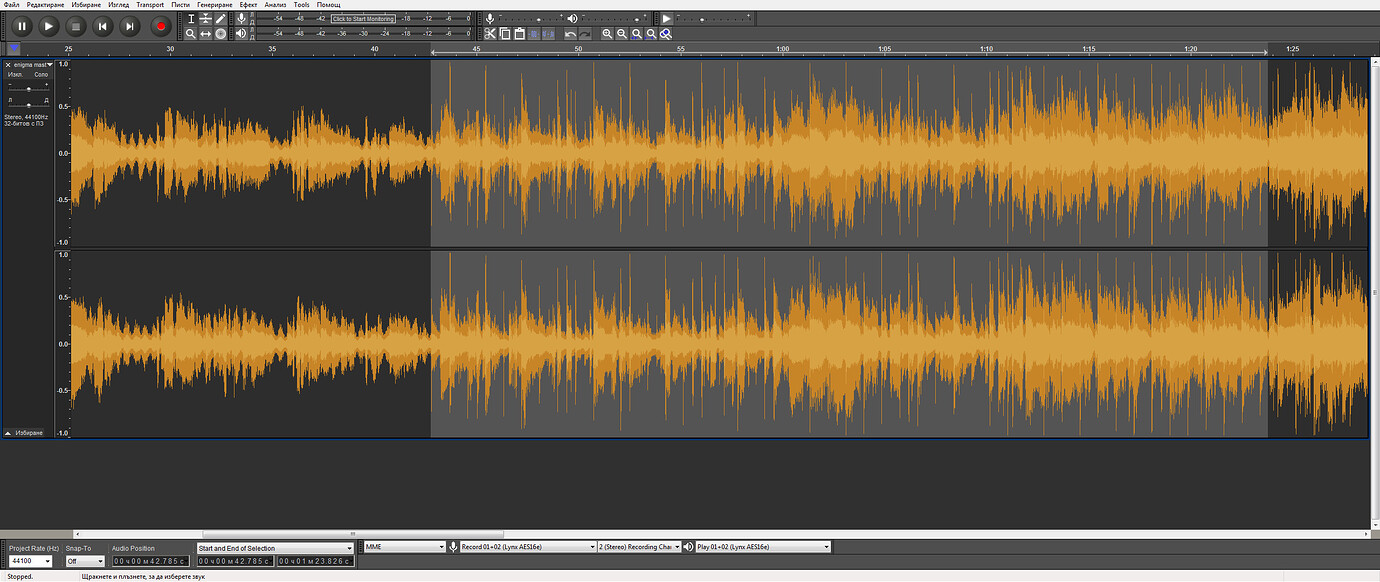
Task: Mute the enigma track via Изкл button
Action: (14, 73)
